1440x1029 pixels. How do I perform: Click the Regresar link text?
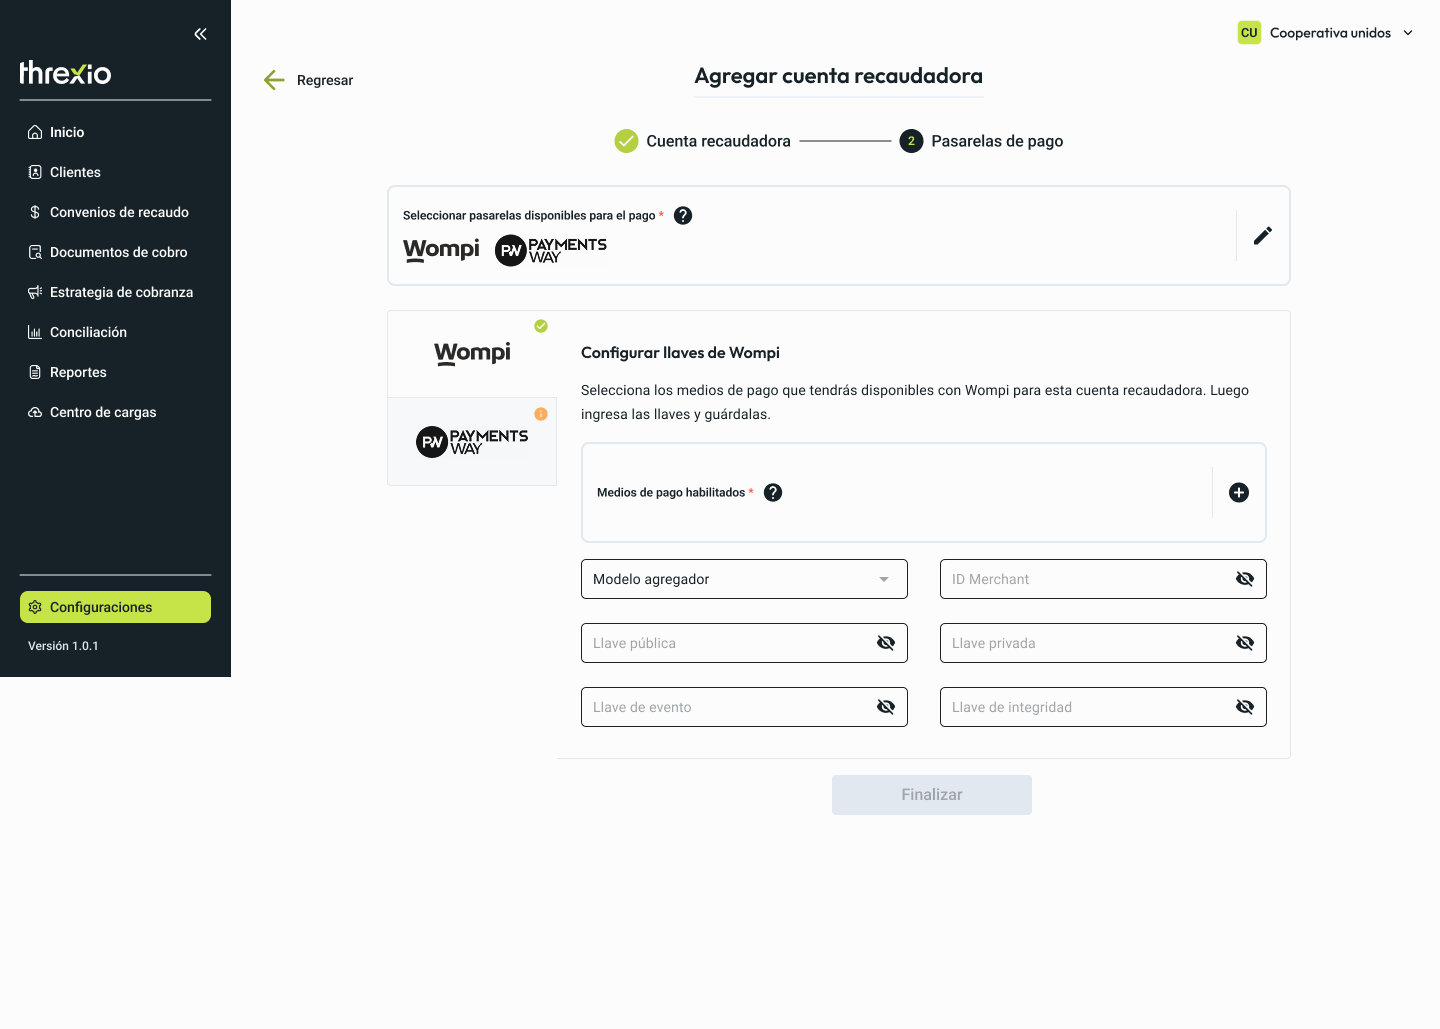click(325, 80)
